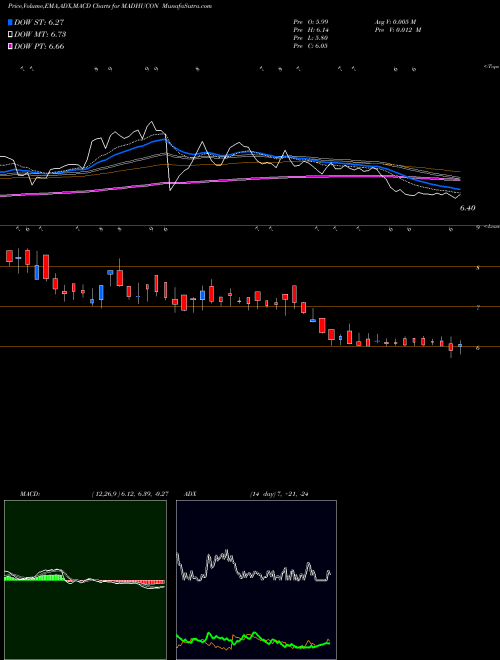The height and width of the screenshot is (660, 500).
Task: Click the ADX values '(14 day) 7, +21, -24'
Action: [x=279, y=494]
